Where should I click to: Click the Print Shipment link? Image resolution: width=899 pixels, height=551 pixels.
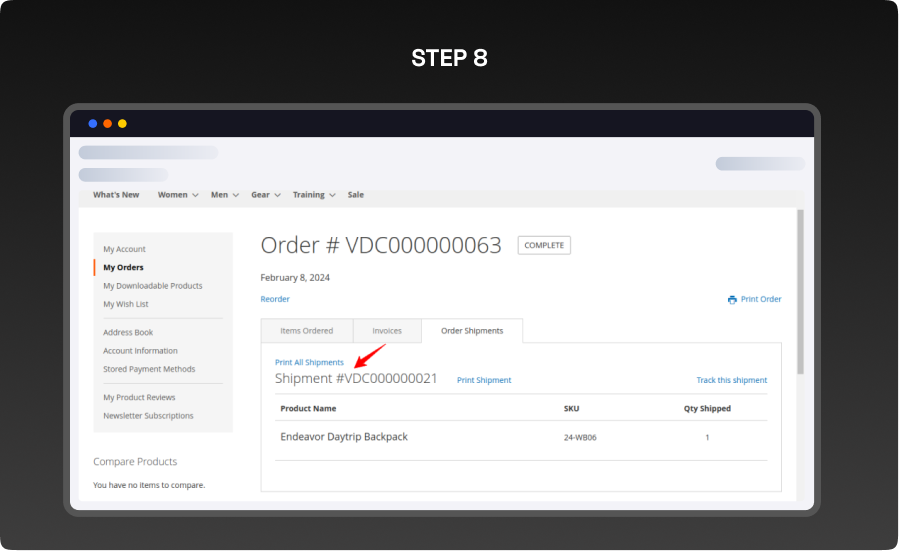(x=484, y=380)
